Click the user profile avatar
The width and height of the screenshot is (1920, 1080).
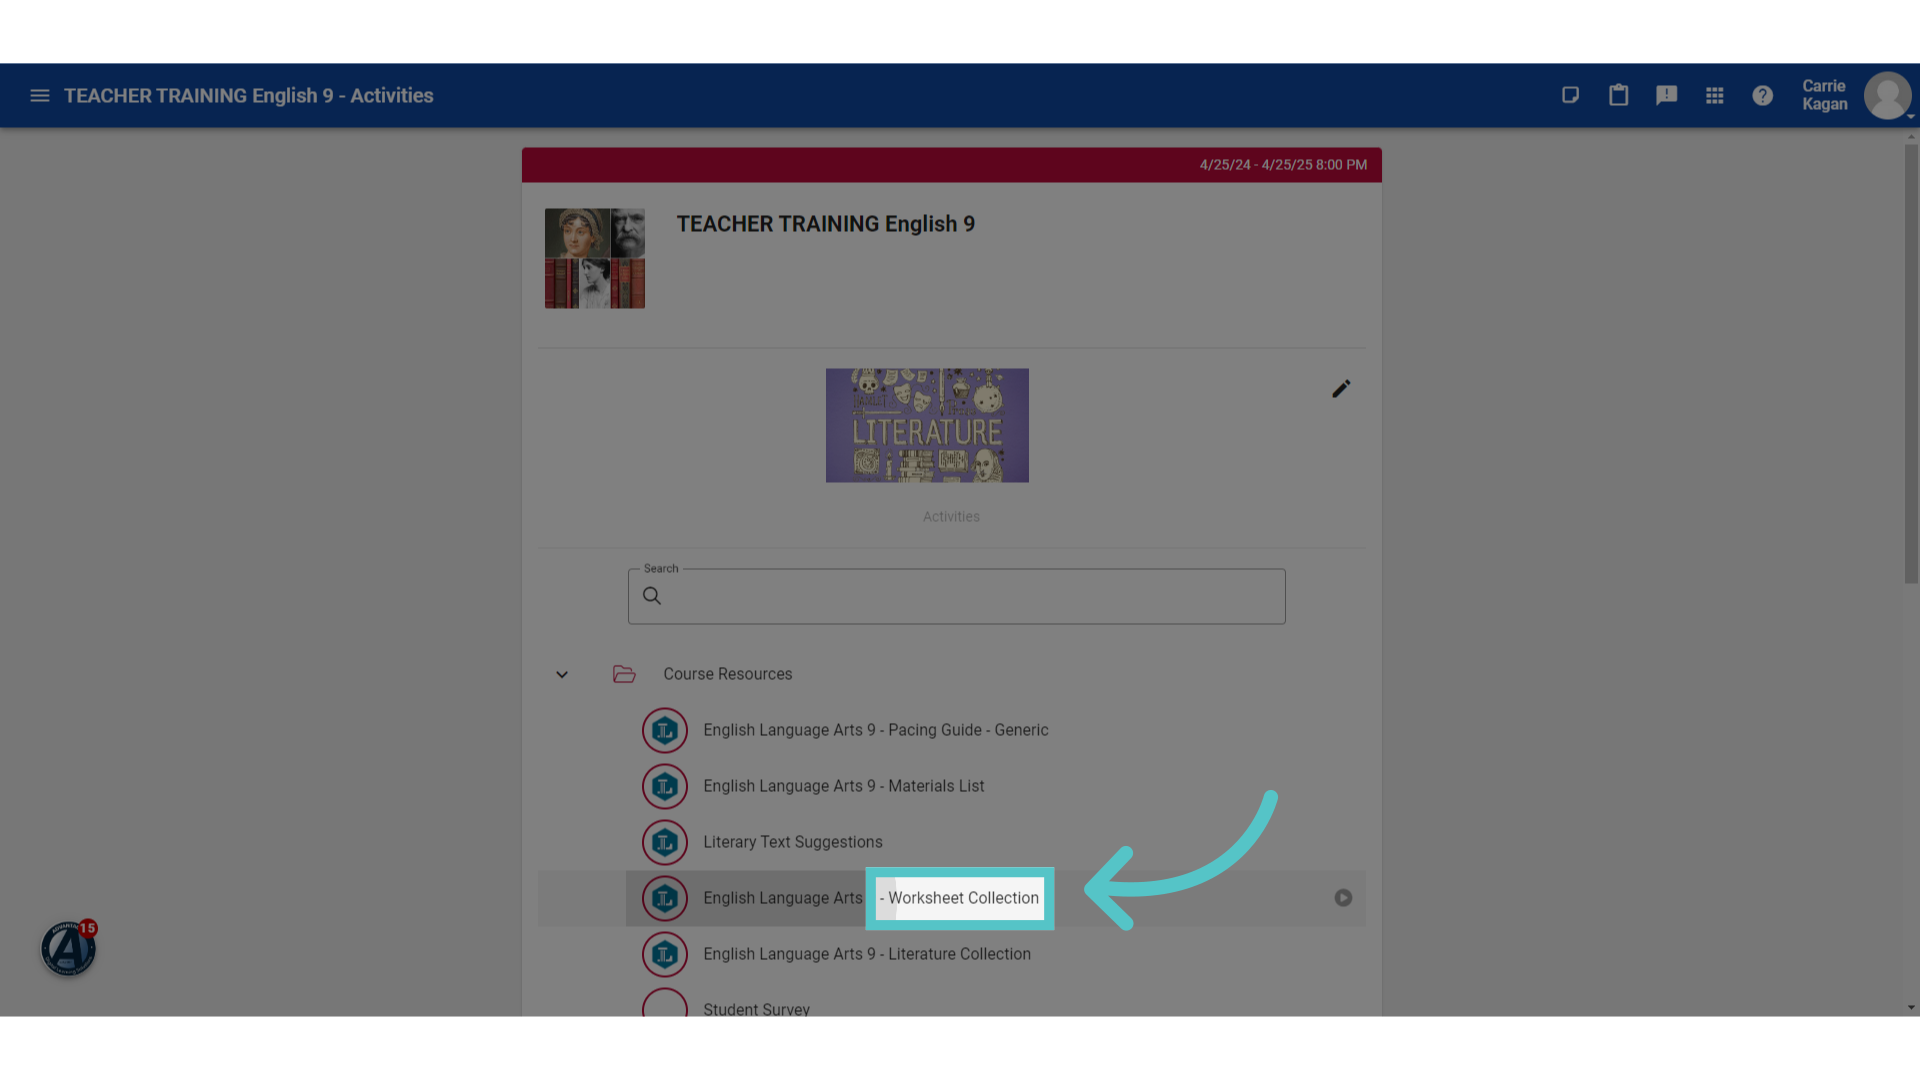pos(1887,96)
